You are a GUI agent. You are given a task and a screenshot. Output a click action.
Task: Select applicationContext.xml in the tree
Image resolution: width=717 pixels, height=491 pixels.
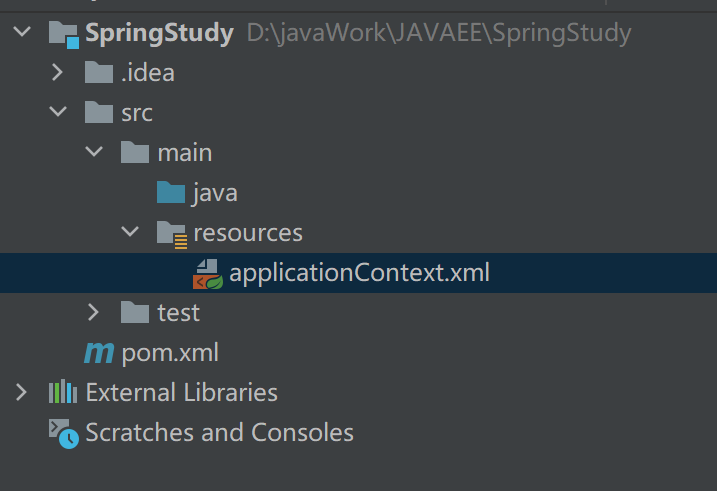point(358,273)
